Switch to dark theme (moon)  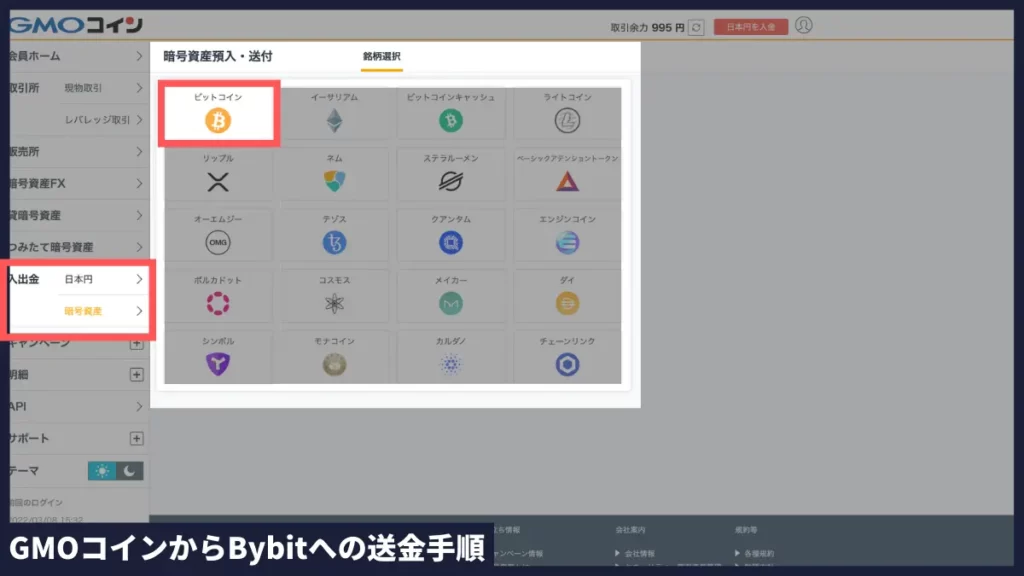pos(129,471)
